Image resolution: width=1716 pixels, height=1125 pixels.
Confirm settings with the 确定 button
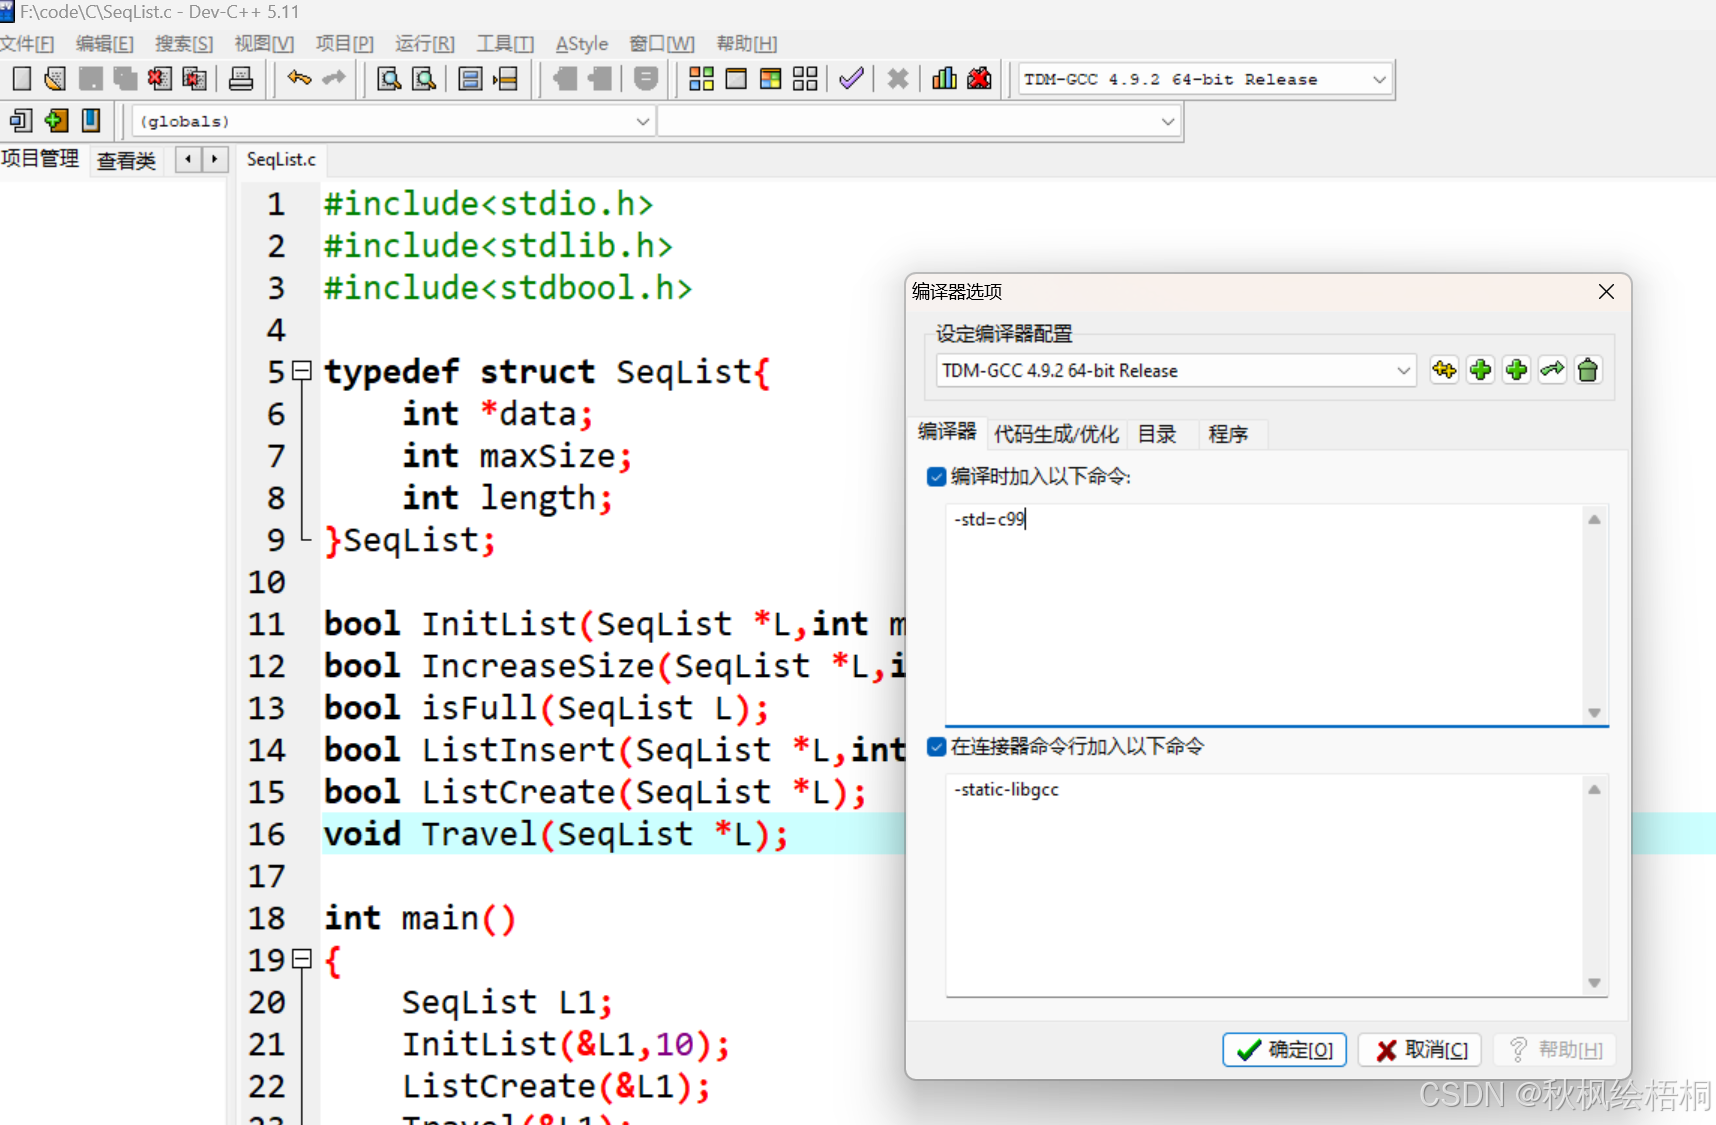1284,1049
